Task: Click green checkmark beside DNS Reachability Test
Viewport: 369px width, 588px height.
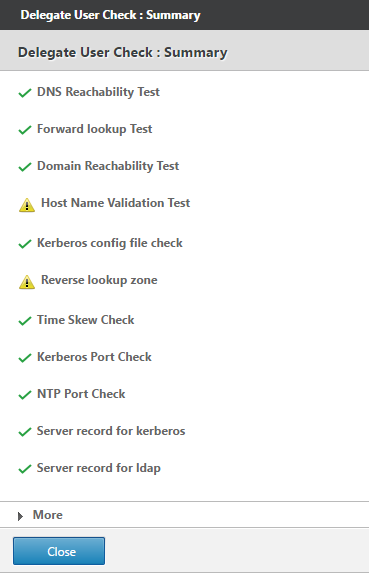Action: tap(25, 93)
